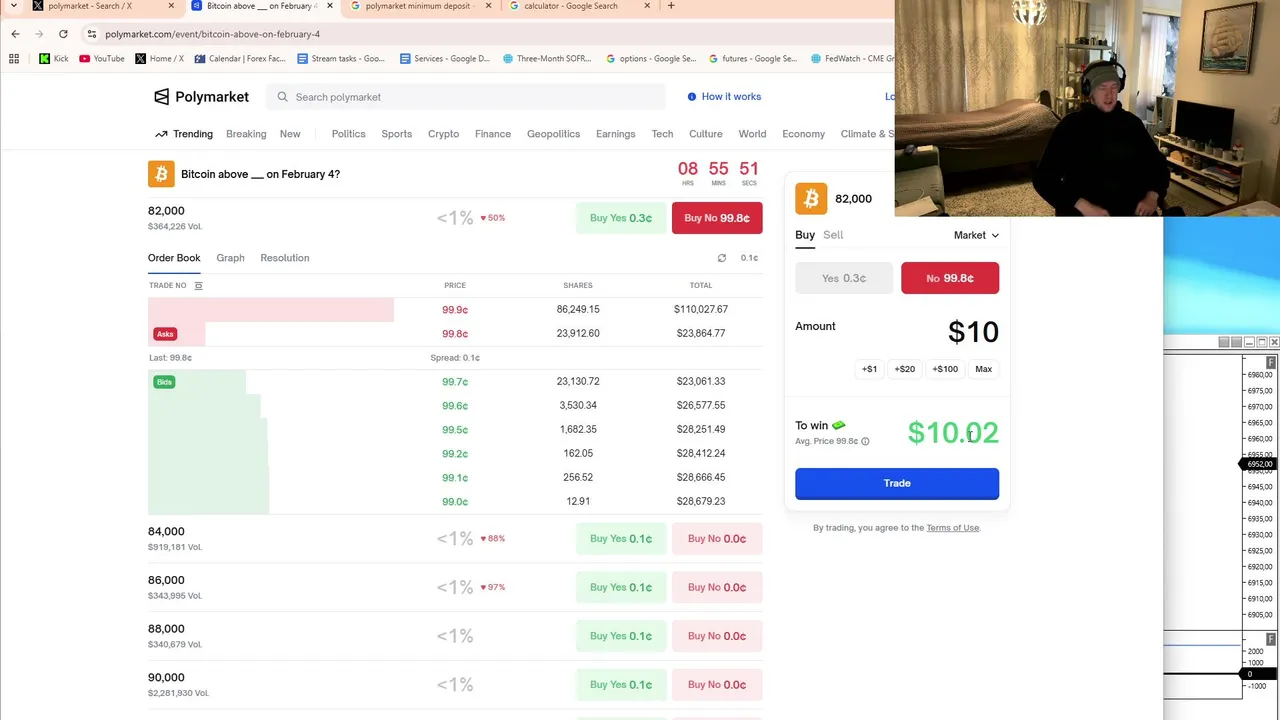This screenshot has width=1280, height=720.
Task: Open the Kick bookmark
Action: pyautogui.click(x=54, y=59)
